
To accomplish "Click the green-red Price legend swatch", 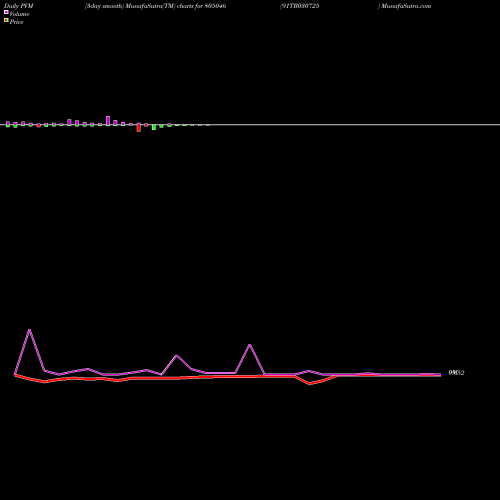I will [x=6, y=20].
